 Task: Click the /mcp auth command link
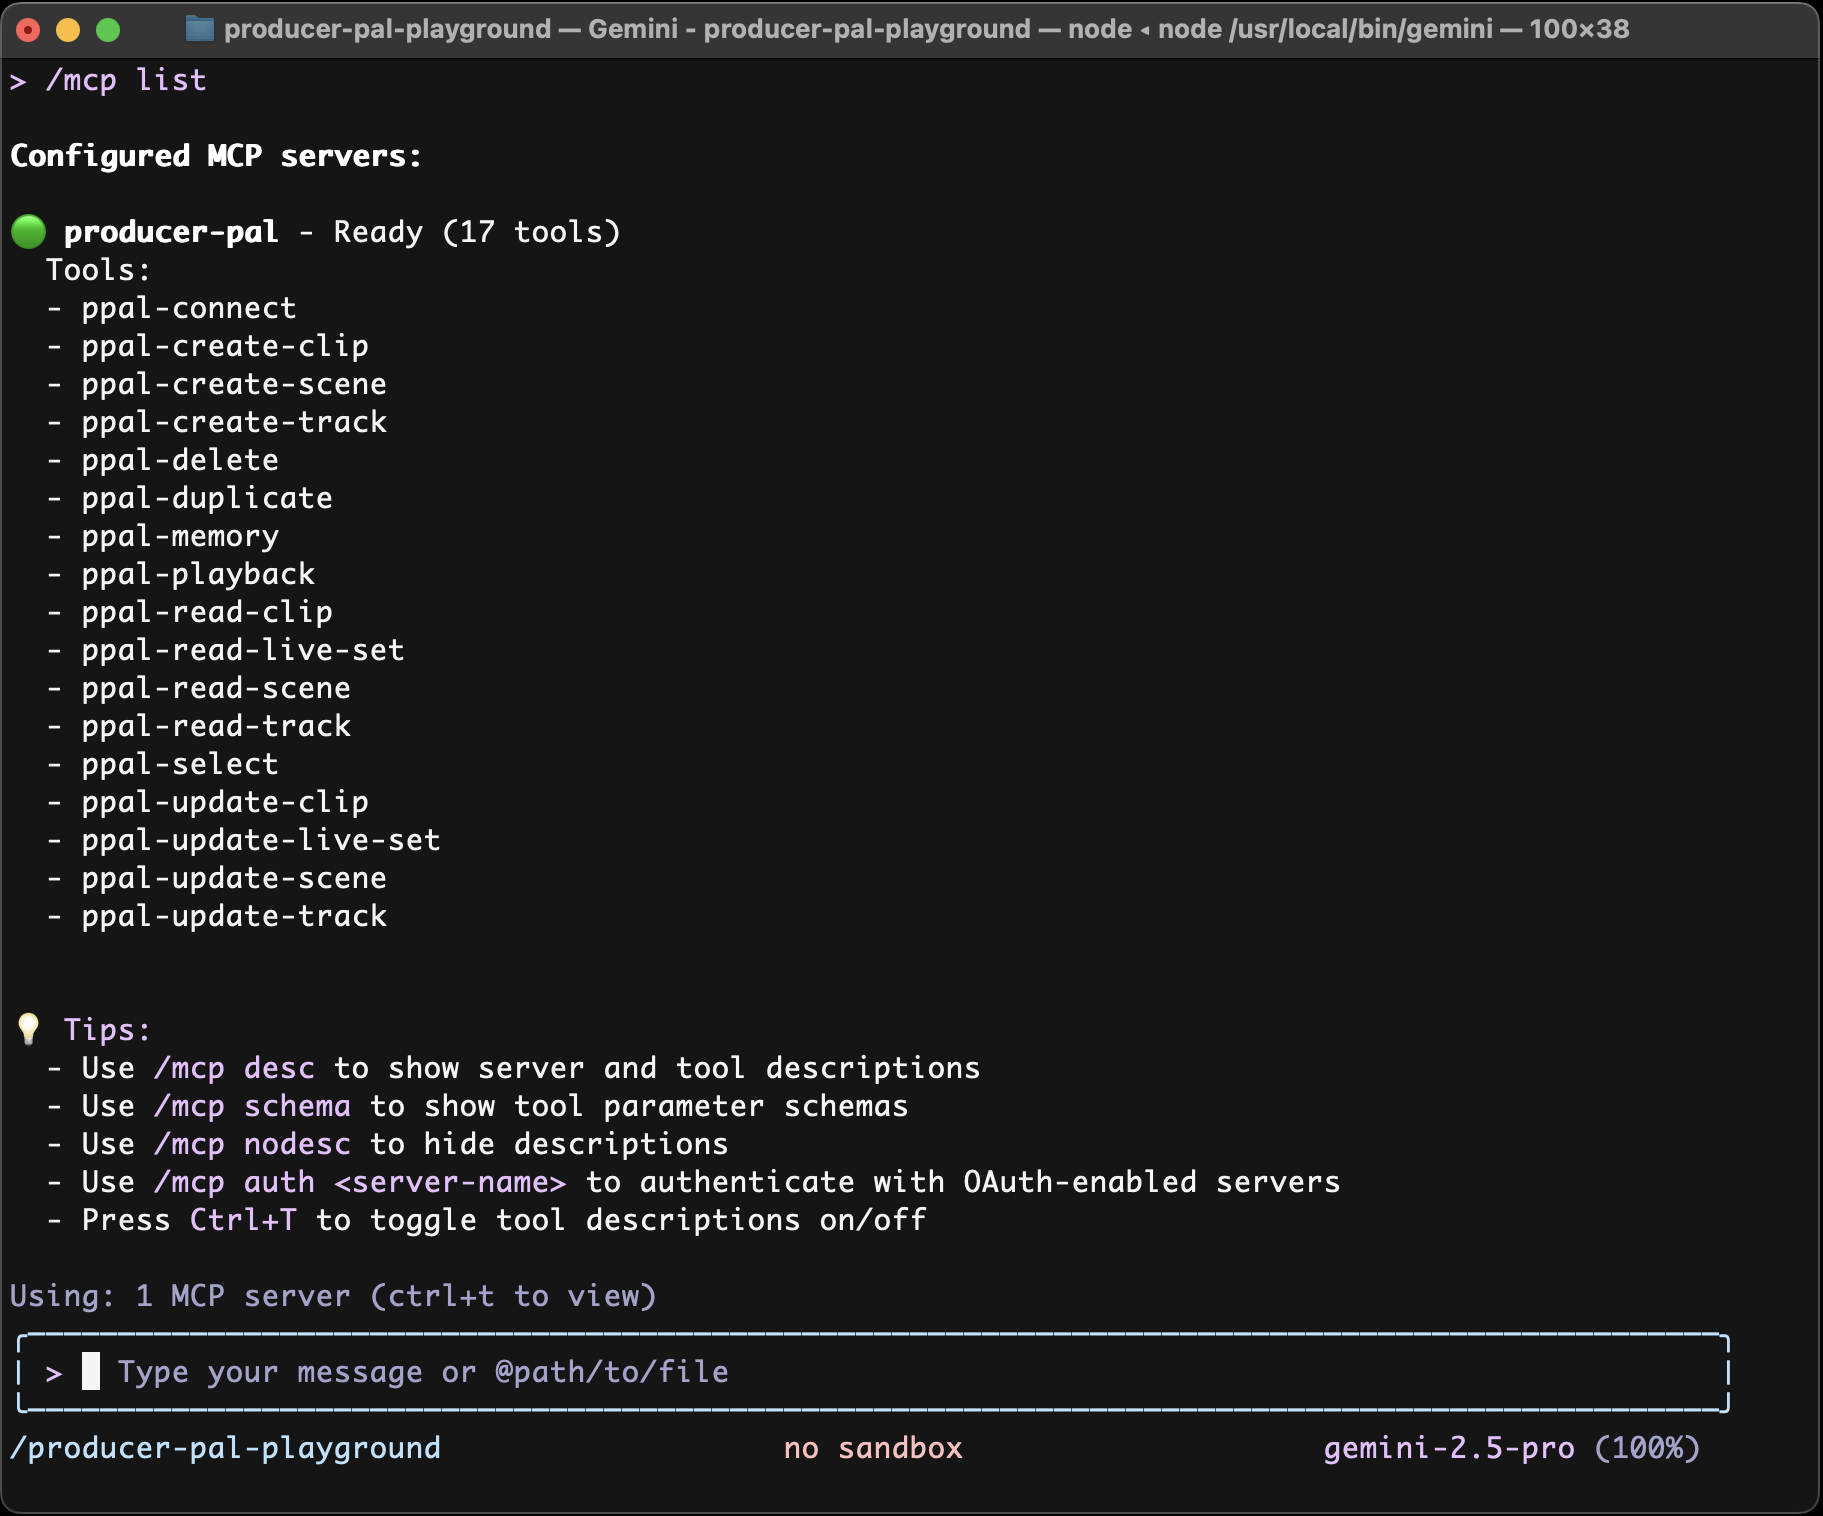click(x=232, y=1181)
